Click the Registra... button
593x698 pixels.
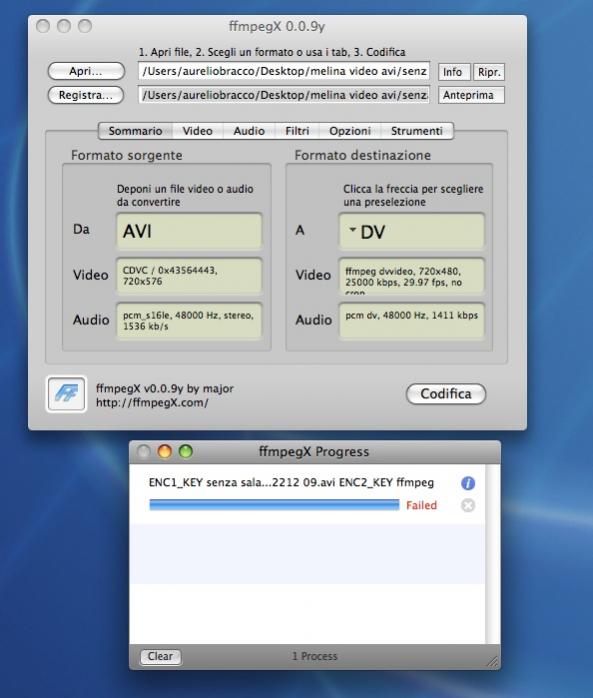pos(85,95)
